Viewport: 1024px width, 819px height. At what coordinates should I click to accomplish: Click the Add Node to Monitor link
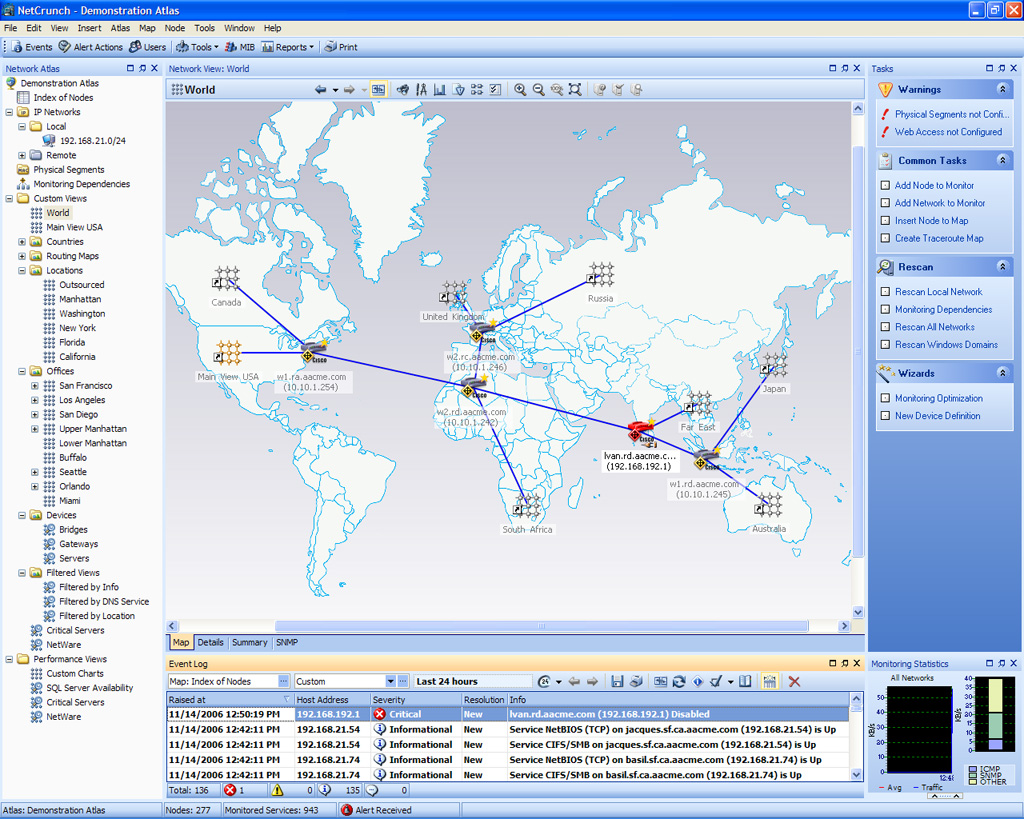(x=934, y=186)
